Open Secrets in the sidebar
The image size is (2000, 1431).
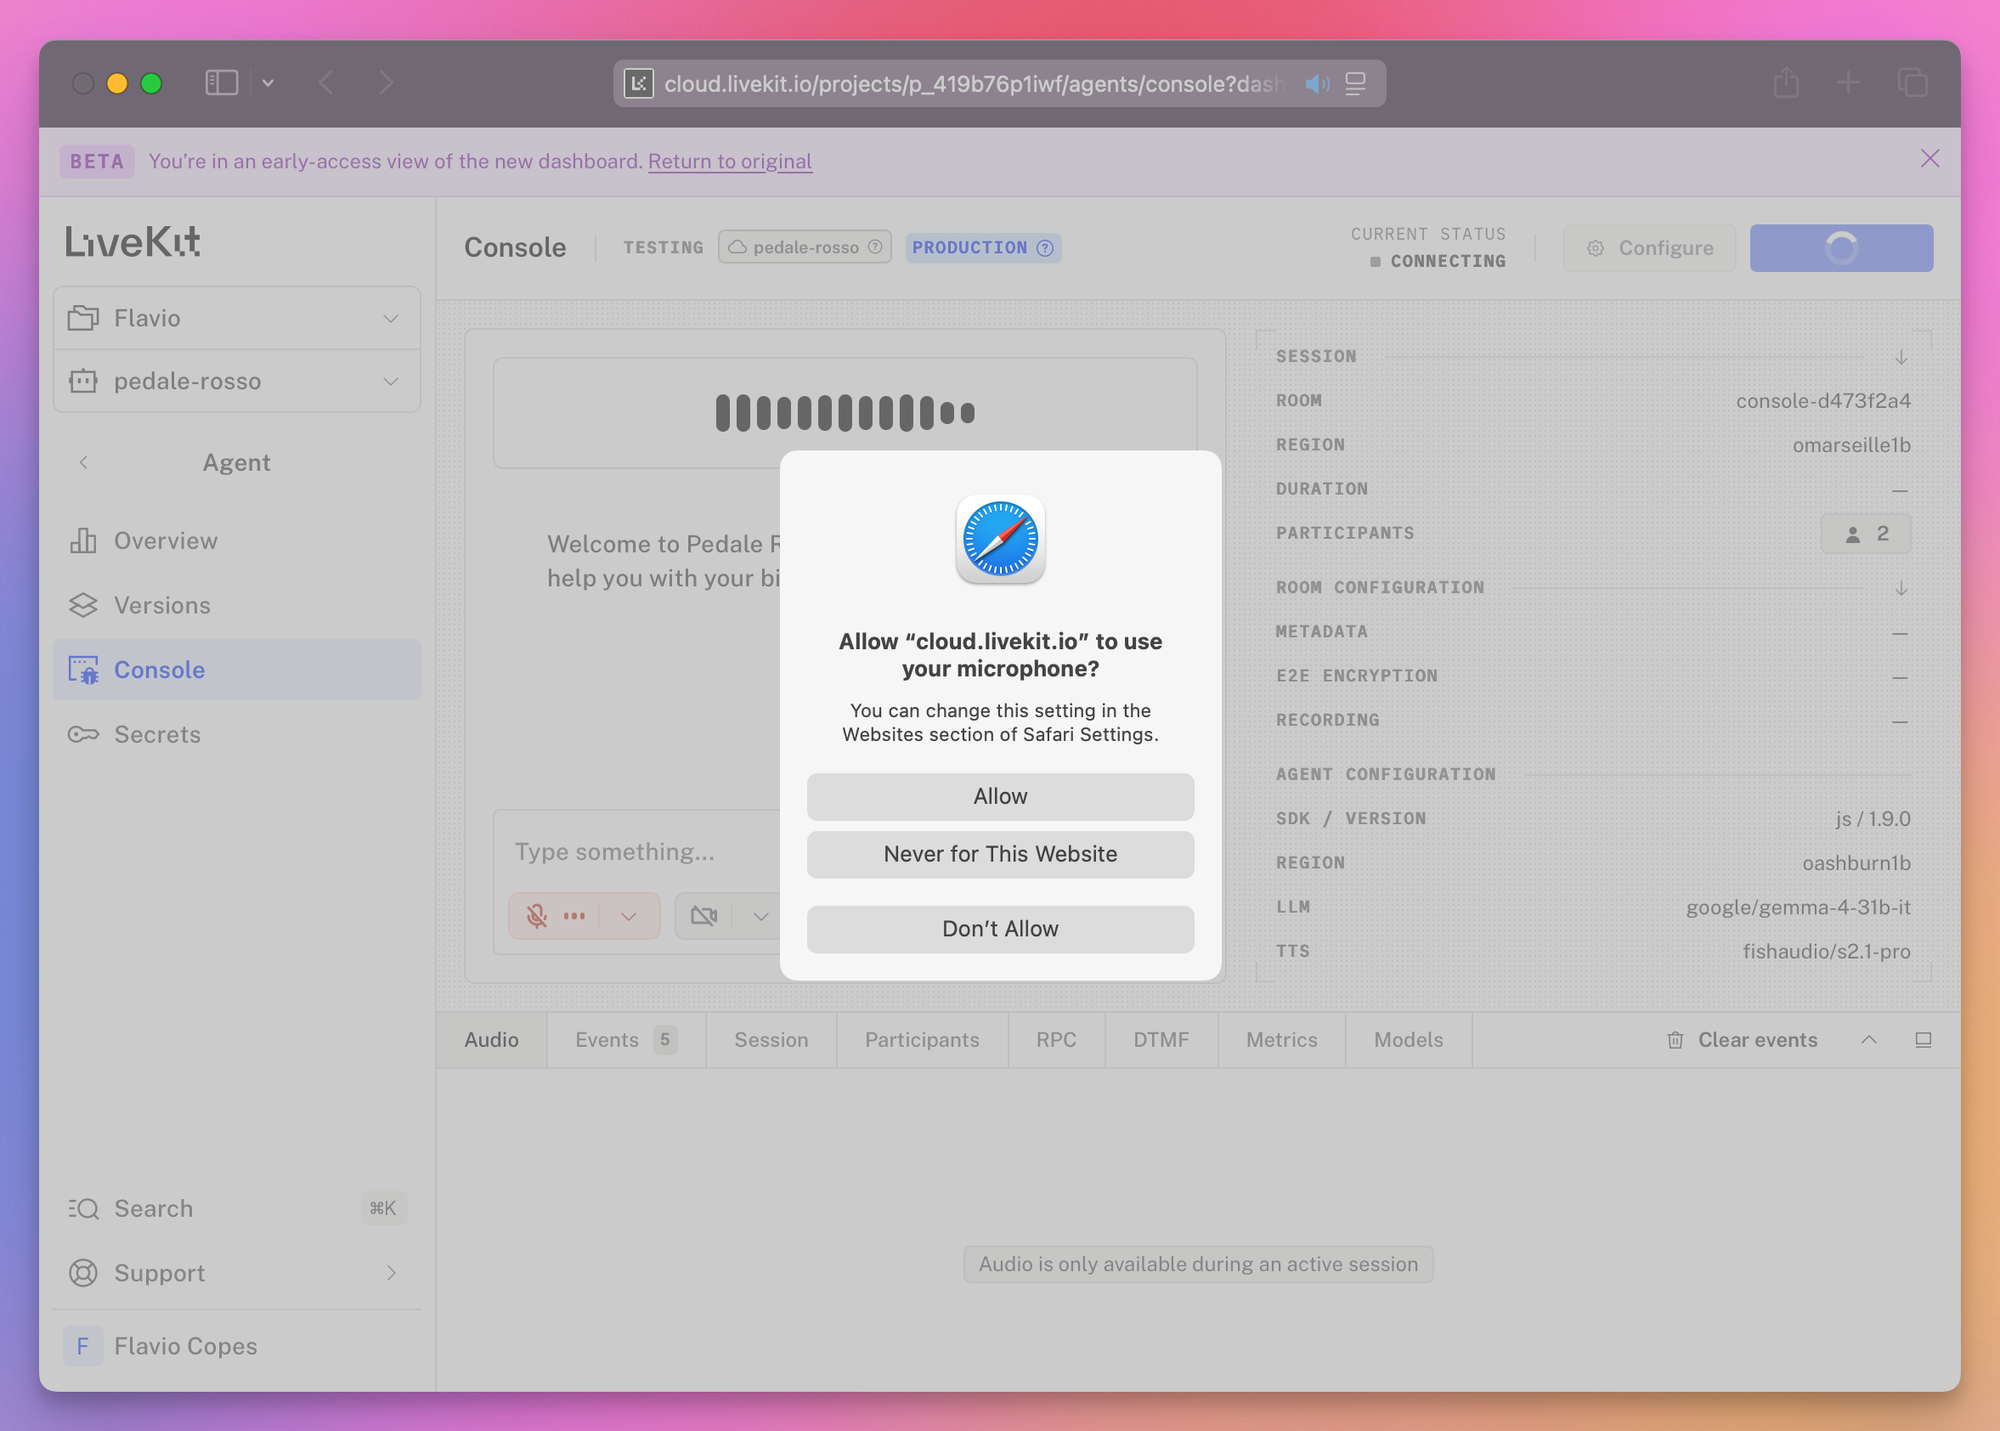click(237, 734)
